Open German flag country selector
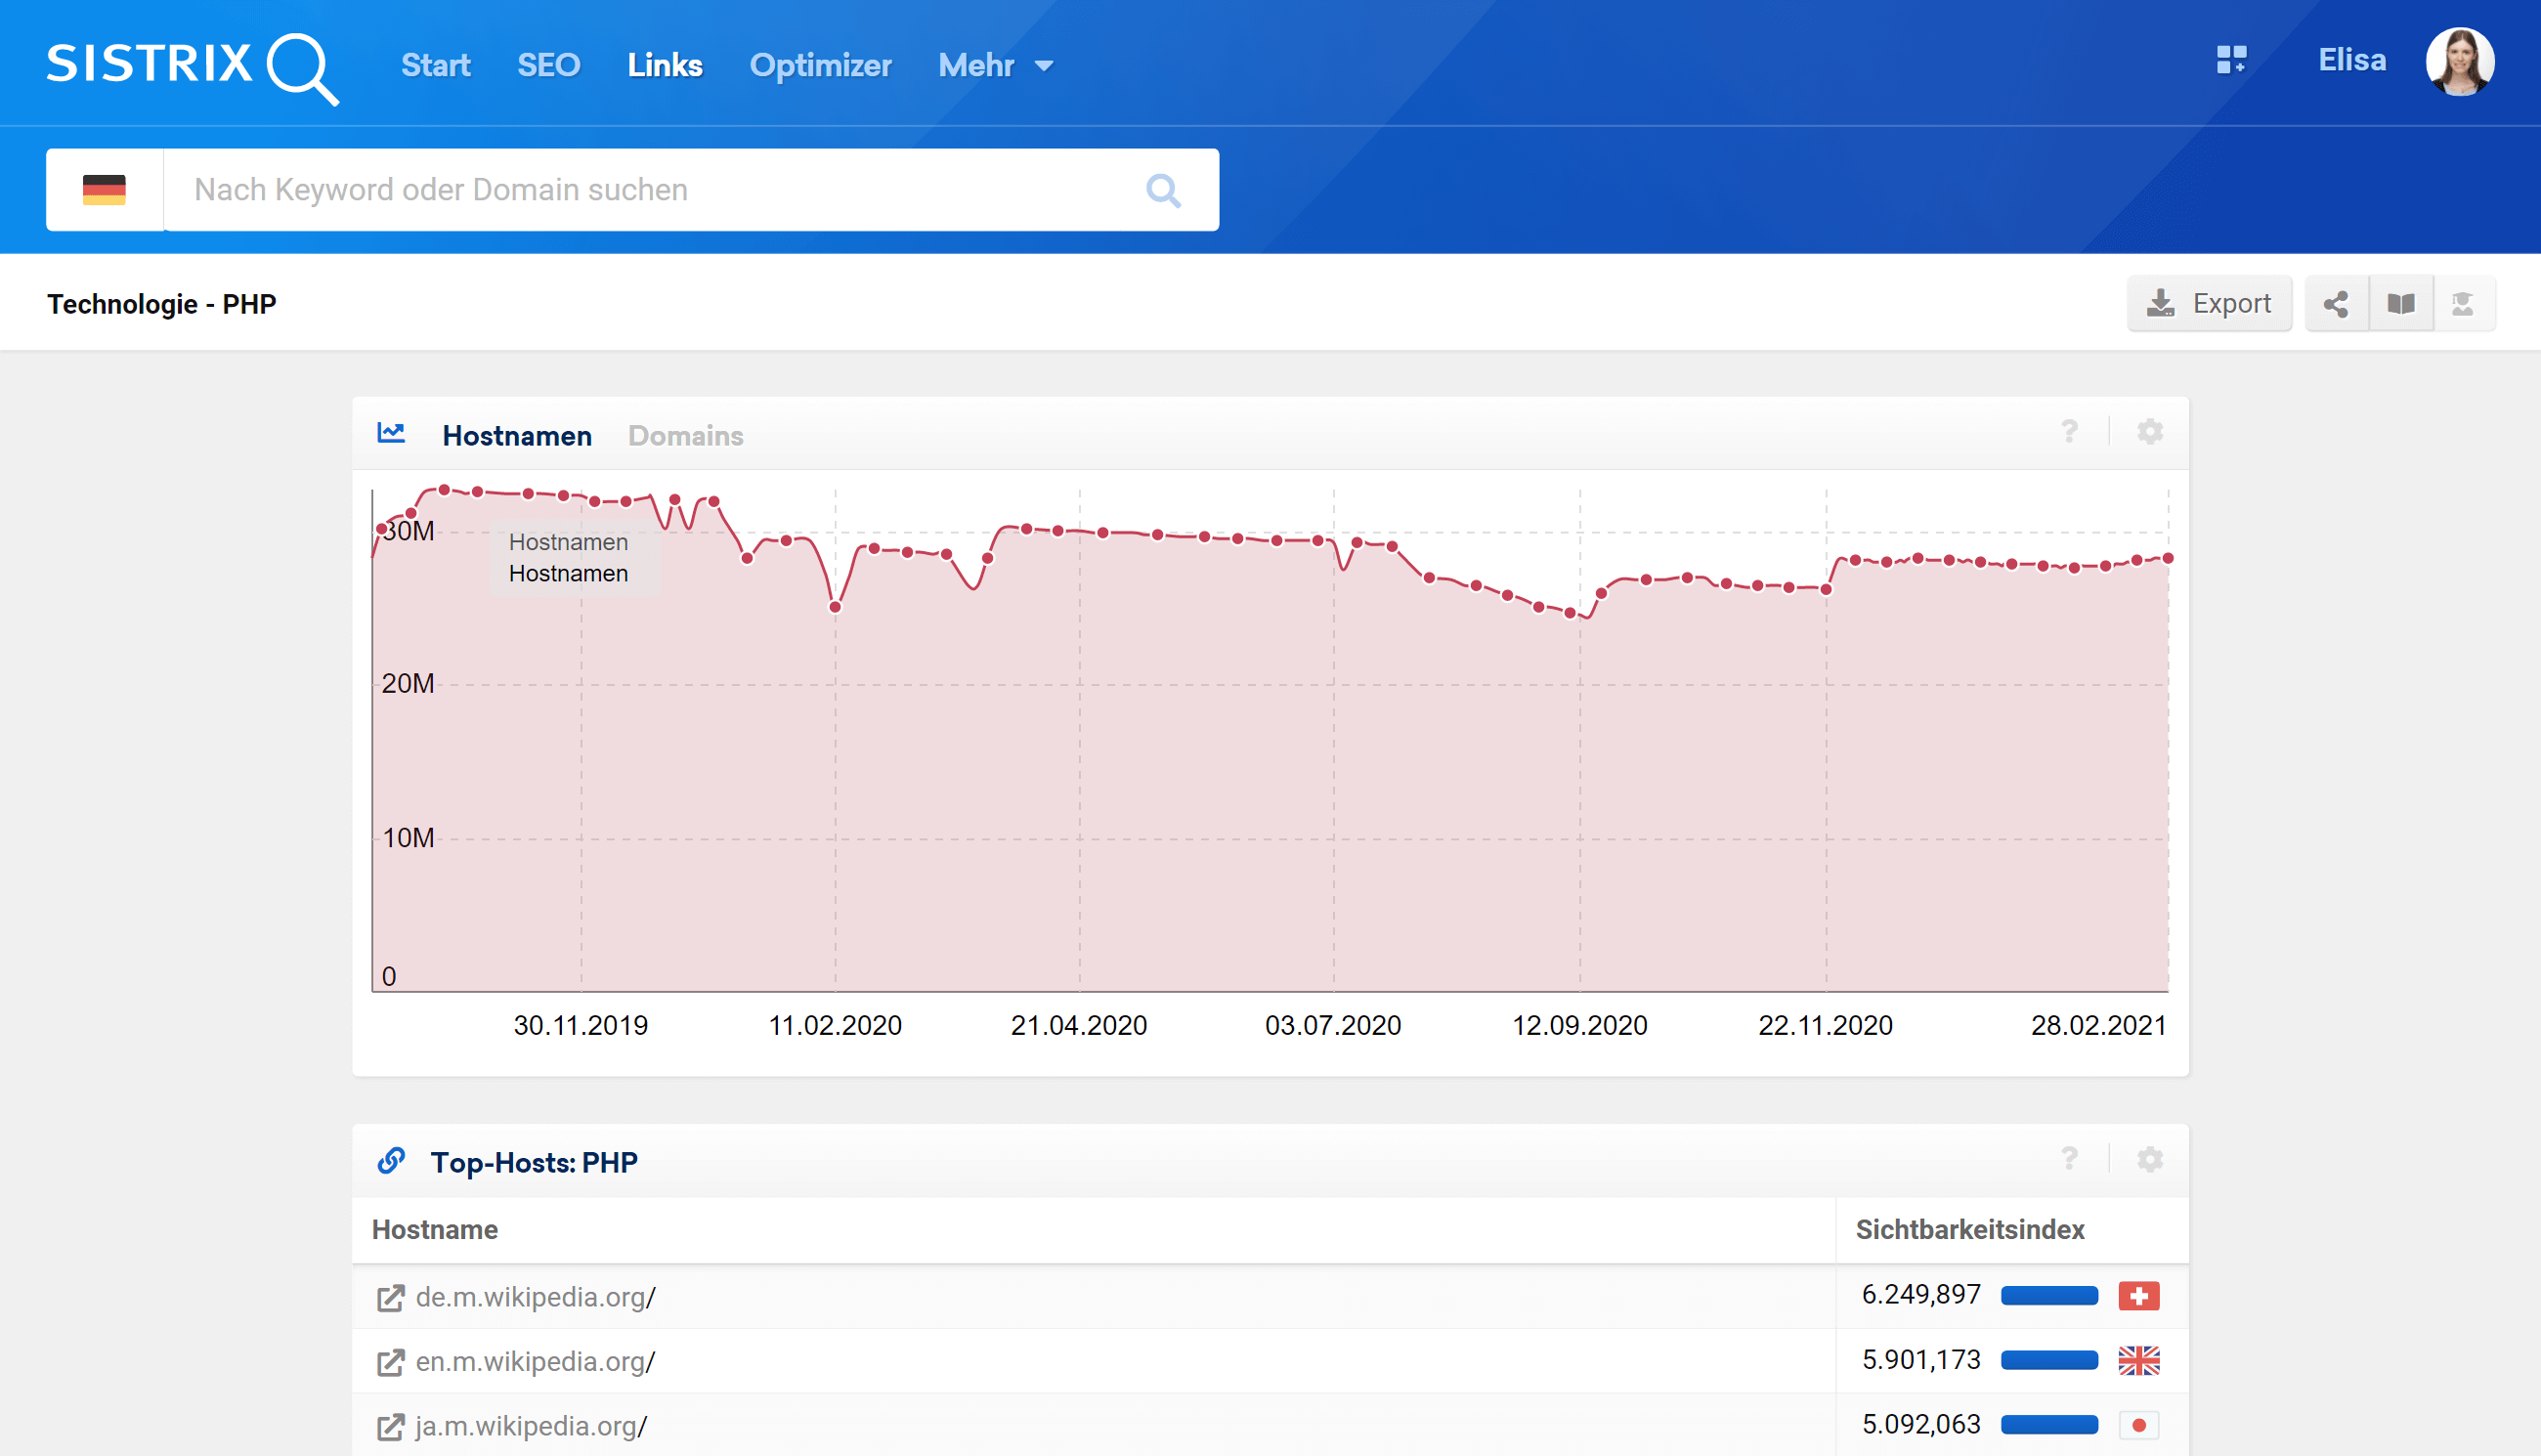Viewport: 2541px width, 1456px height. pyautogui.click(x=104, y=190)
